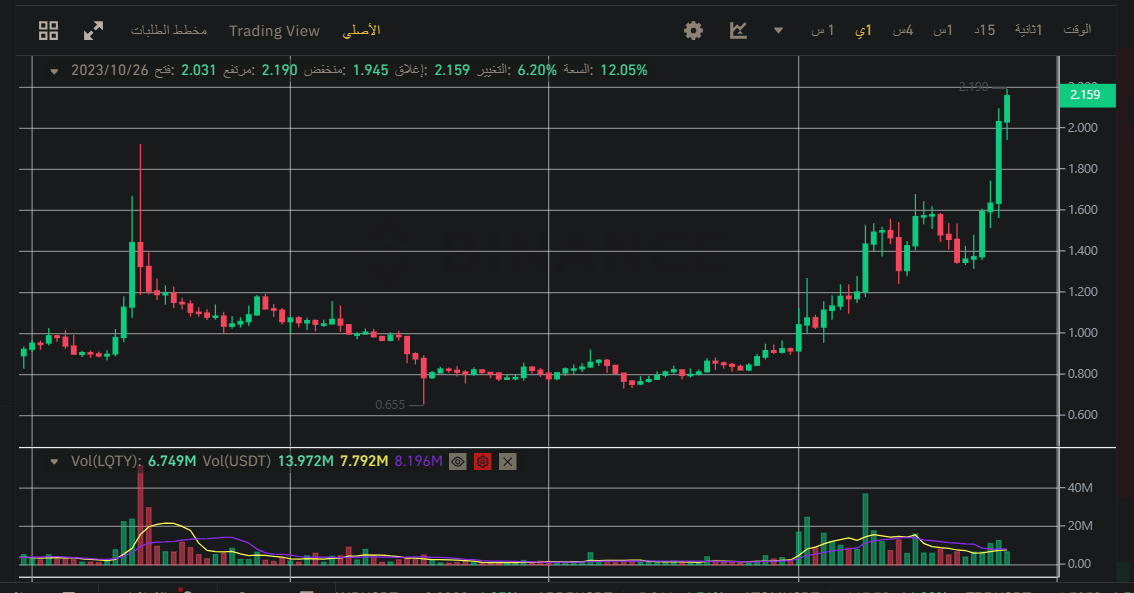Image resolution: width=1134 pixels, height=593 pixels.
Task: Select 1 س one-week interval
Action: [822, 30]
